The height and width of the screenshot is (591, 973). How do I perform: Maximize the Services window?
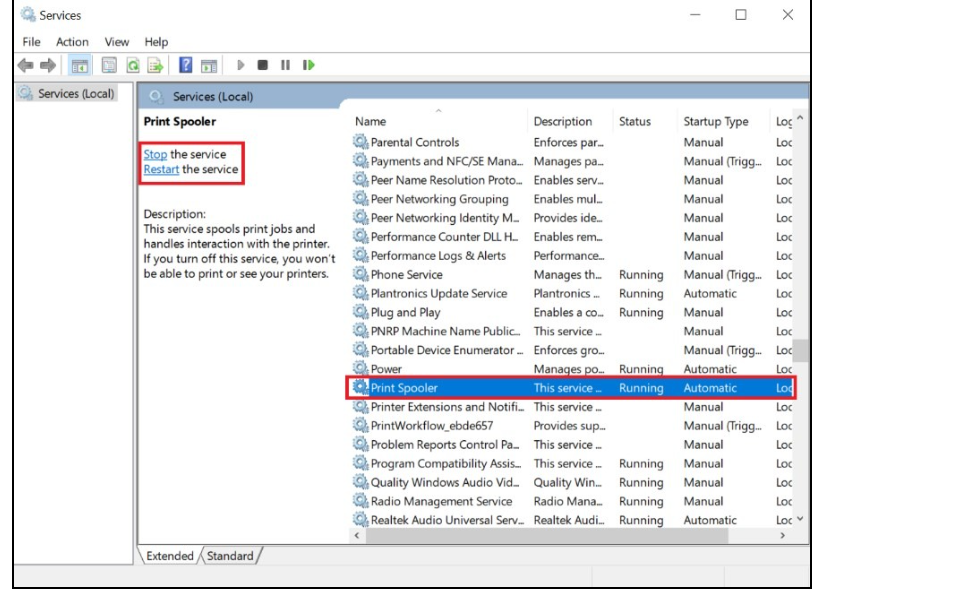pos(741,14)
